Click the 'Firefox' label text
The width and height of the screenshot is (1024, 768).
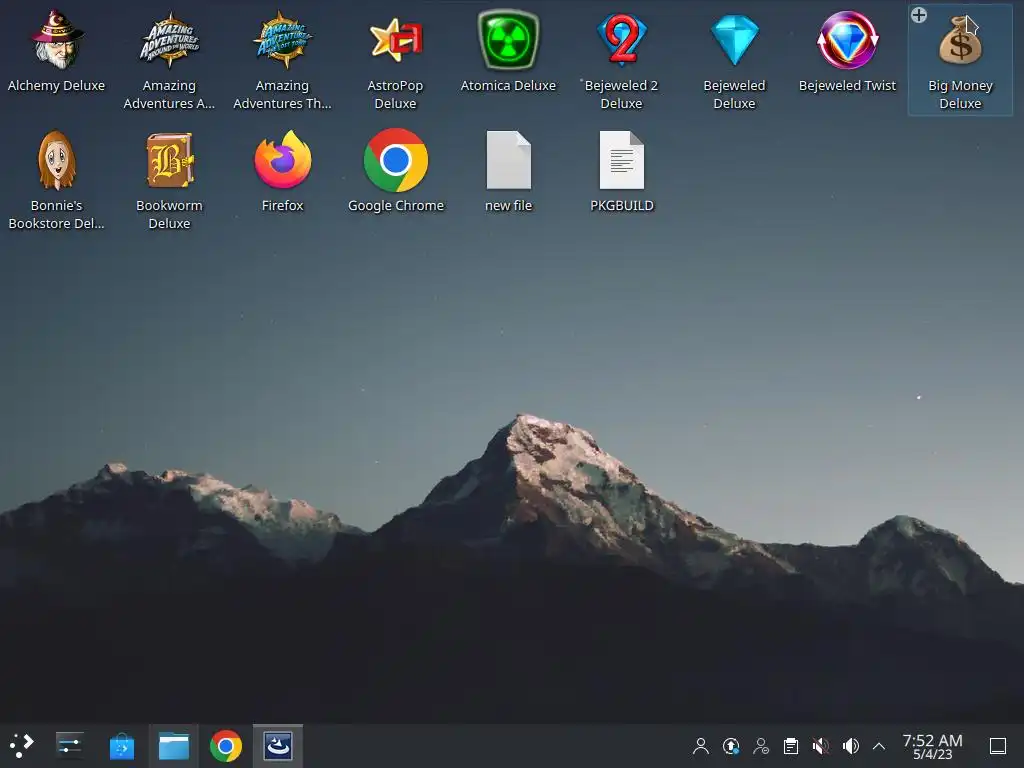(282, 206)
